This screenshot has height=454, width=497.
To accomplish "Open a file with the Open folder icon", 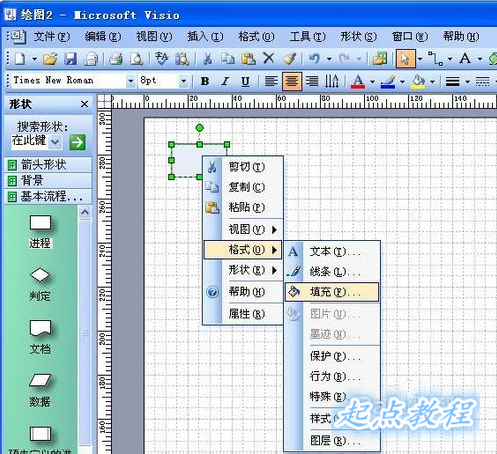I will click(x=50, y=59).
